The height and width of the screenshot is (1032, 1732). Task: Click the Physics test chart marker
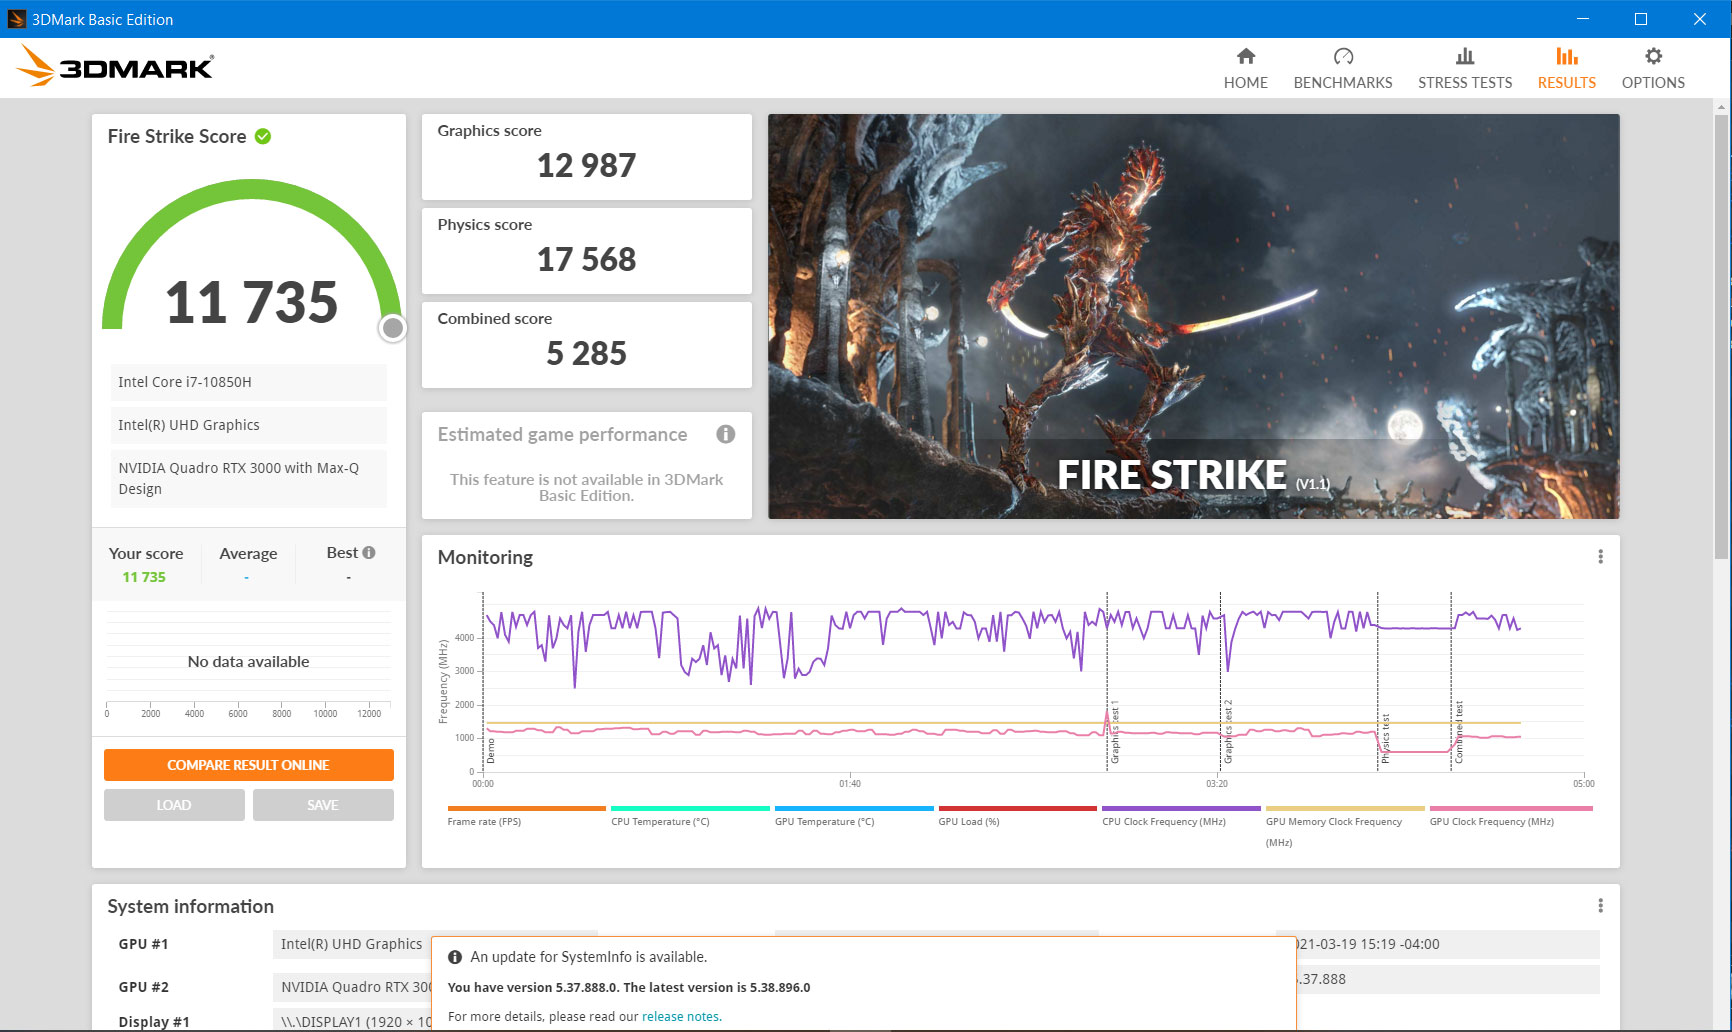(1386, 739)
